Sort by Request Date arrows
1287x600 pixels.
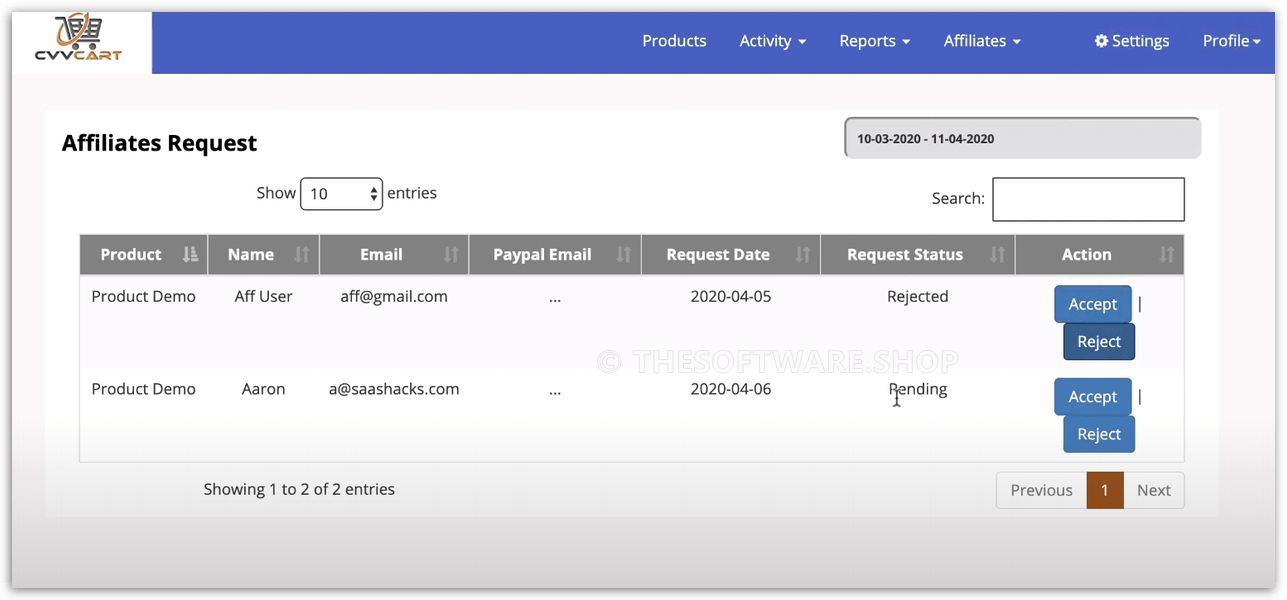click(x=802, y=255)
